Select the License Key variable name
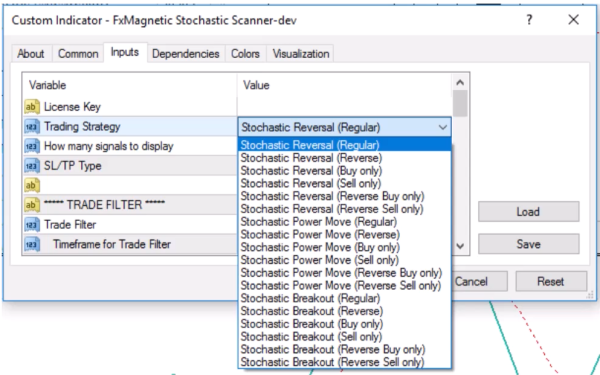 pos(72,107)
